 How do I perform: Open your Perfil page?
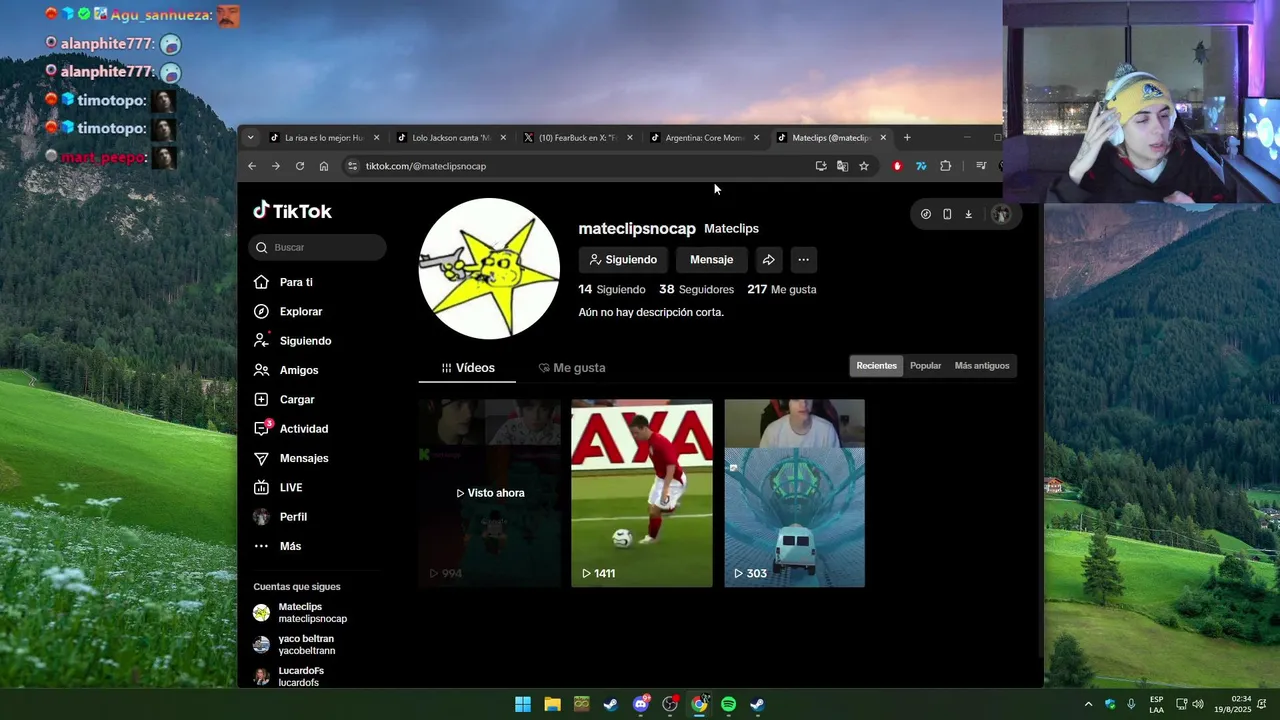280,517
